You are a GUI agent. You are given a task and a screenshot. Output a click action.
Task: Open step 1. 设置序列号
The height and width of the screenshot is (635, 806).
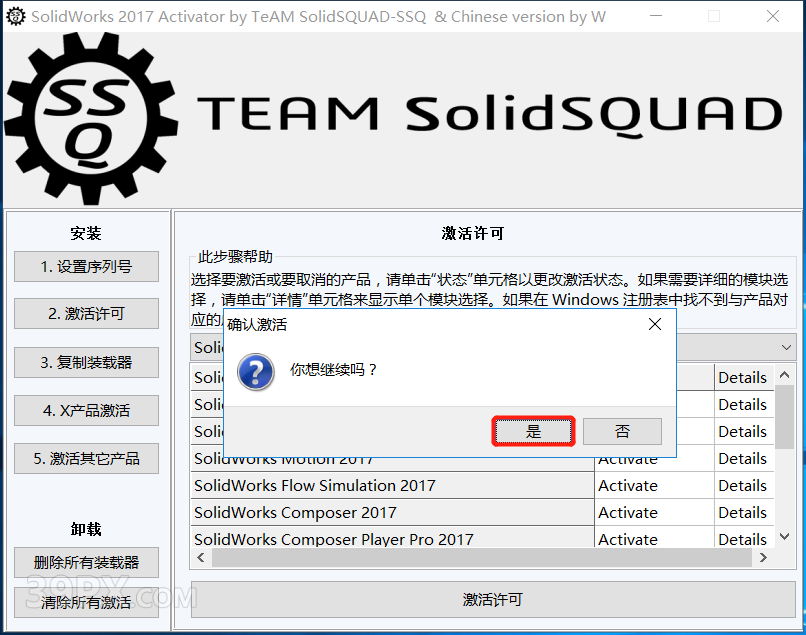86,266
